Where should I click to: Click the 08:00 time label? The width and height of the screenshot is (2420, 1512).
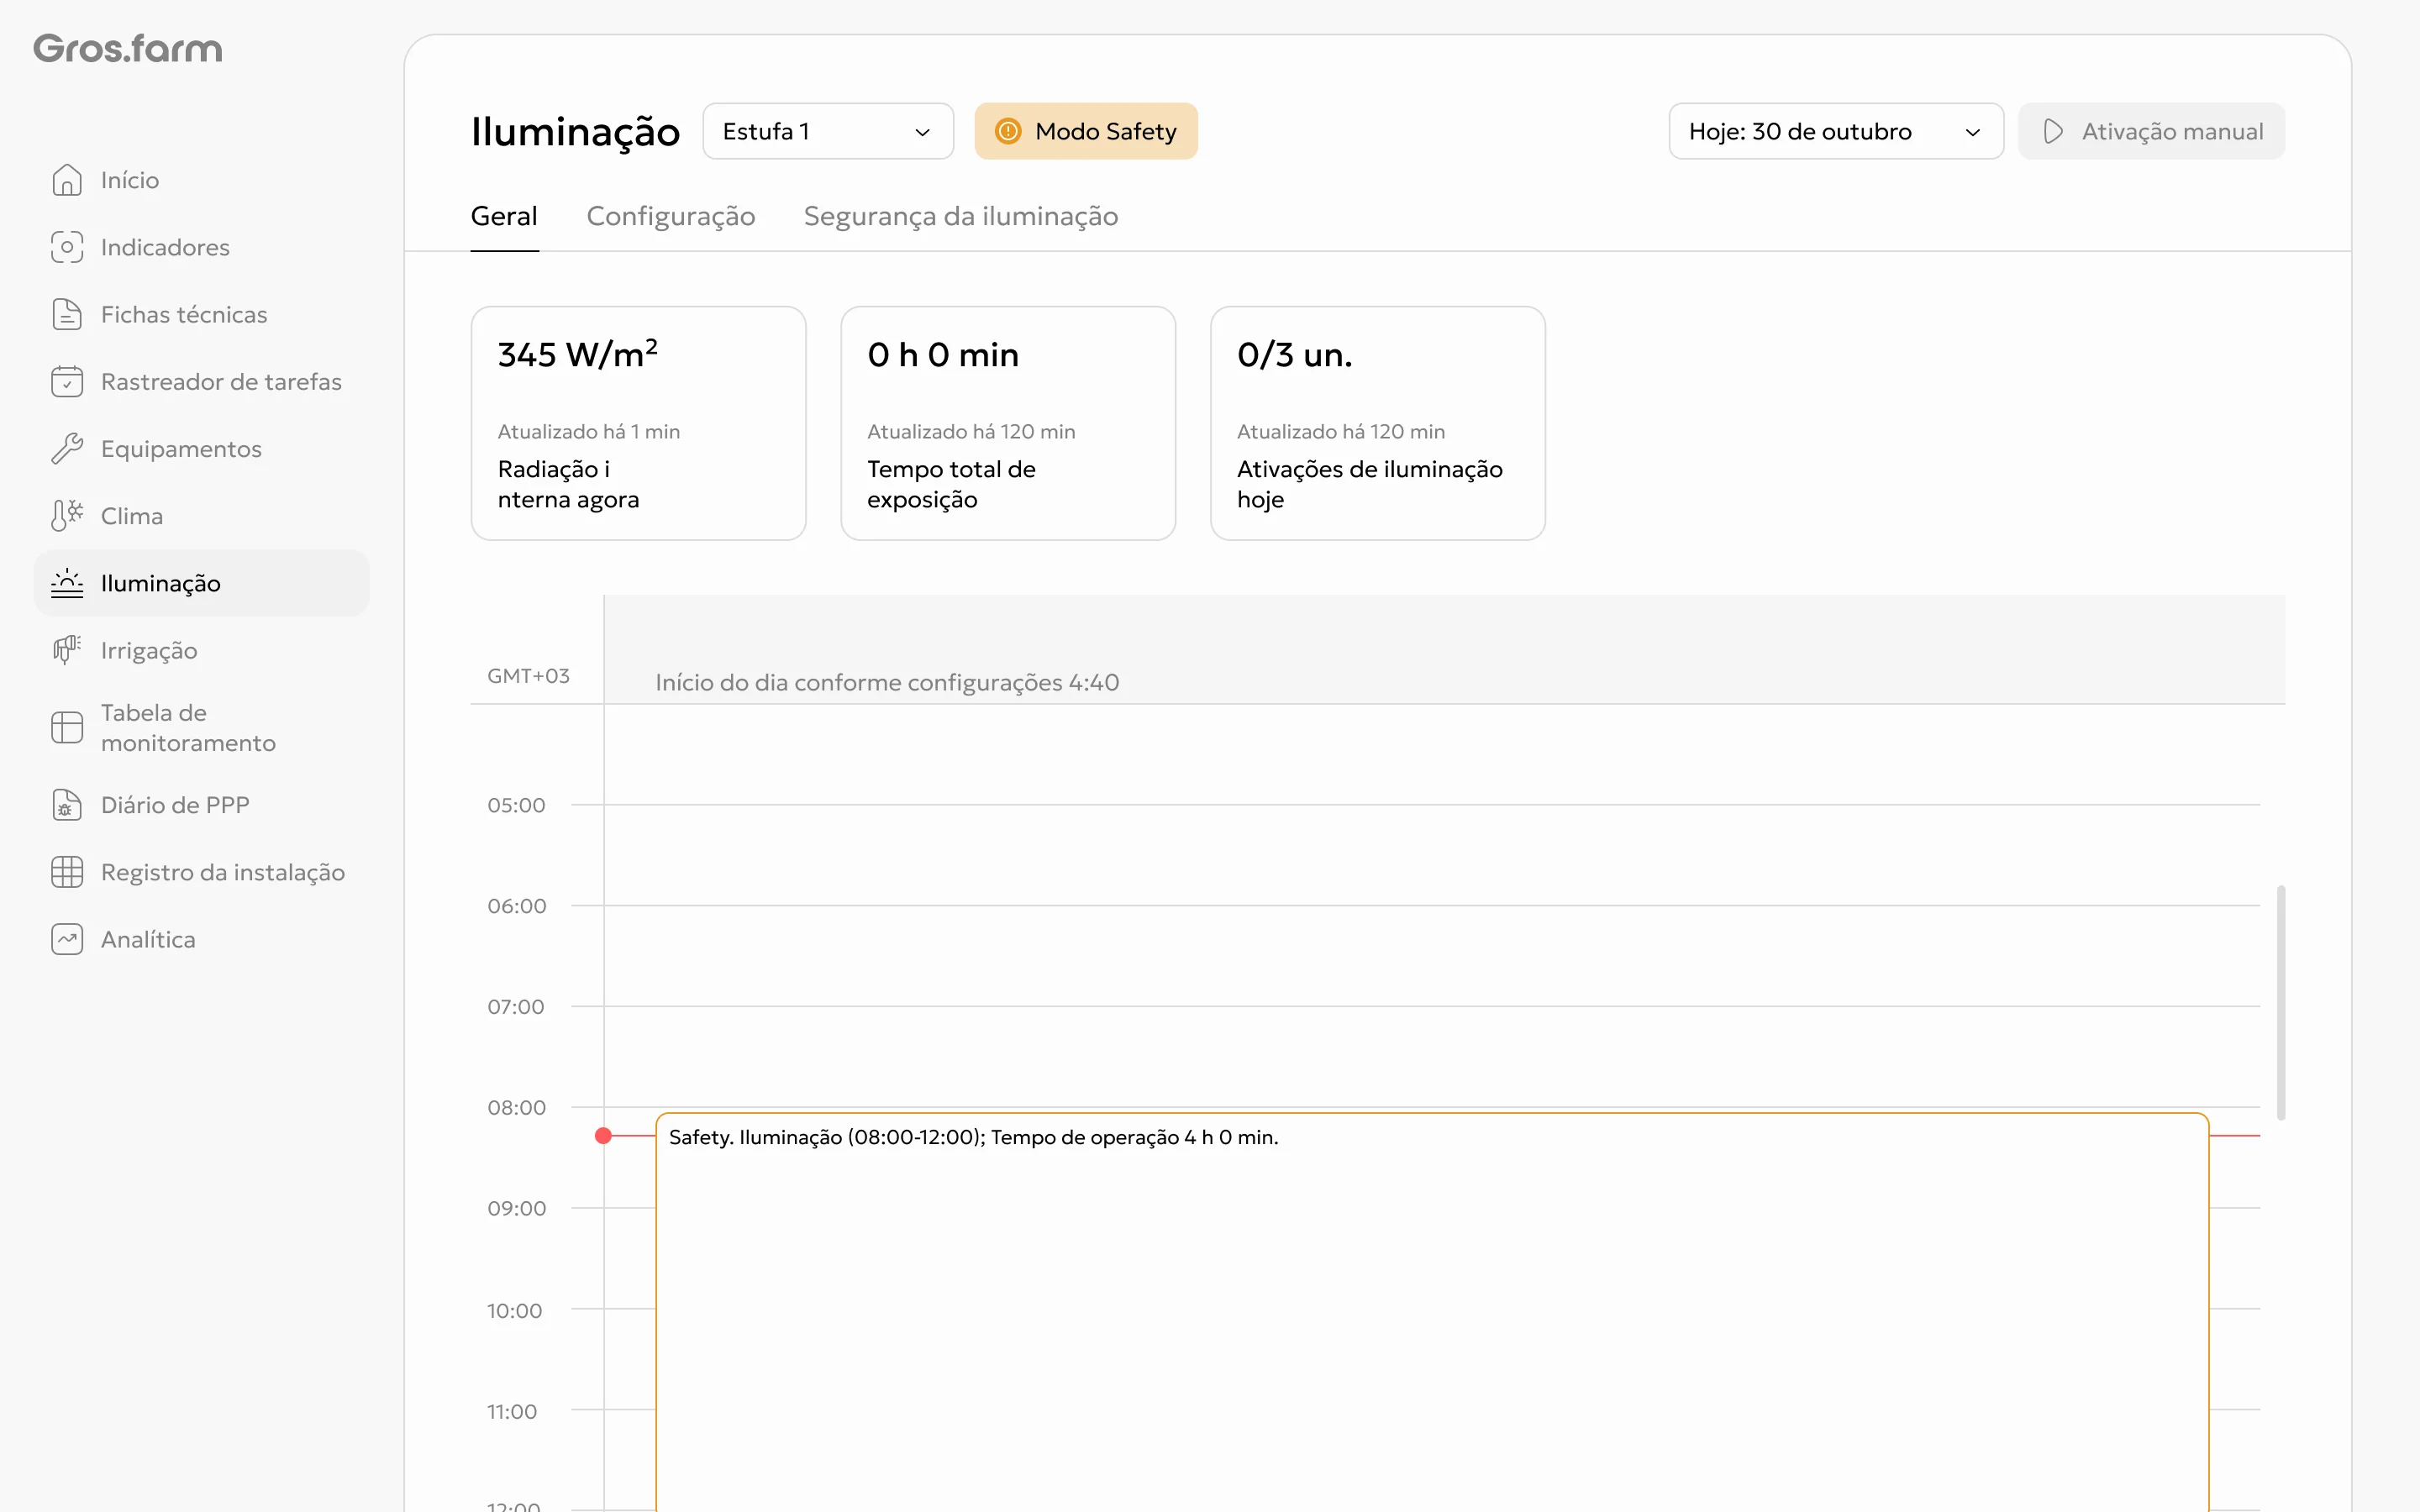tap(516, 1108)
